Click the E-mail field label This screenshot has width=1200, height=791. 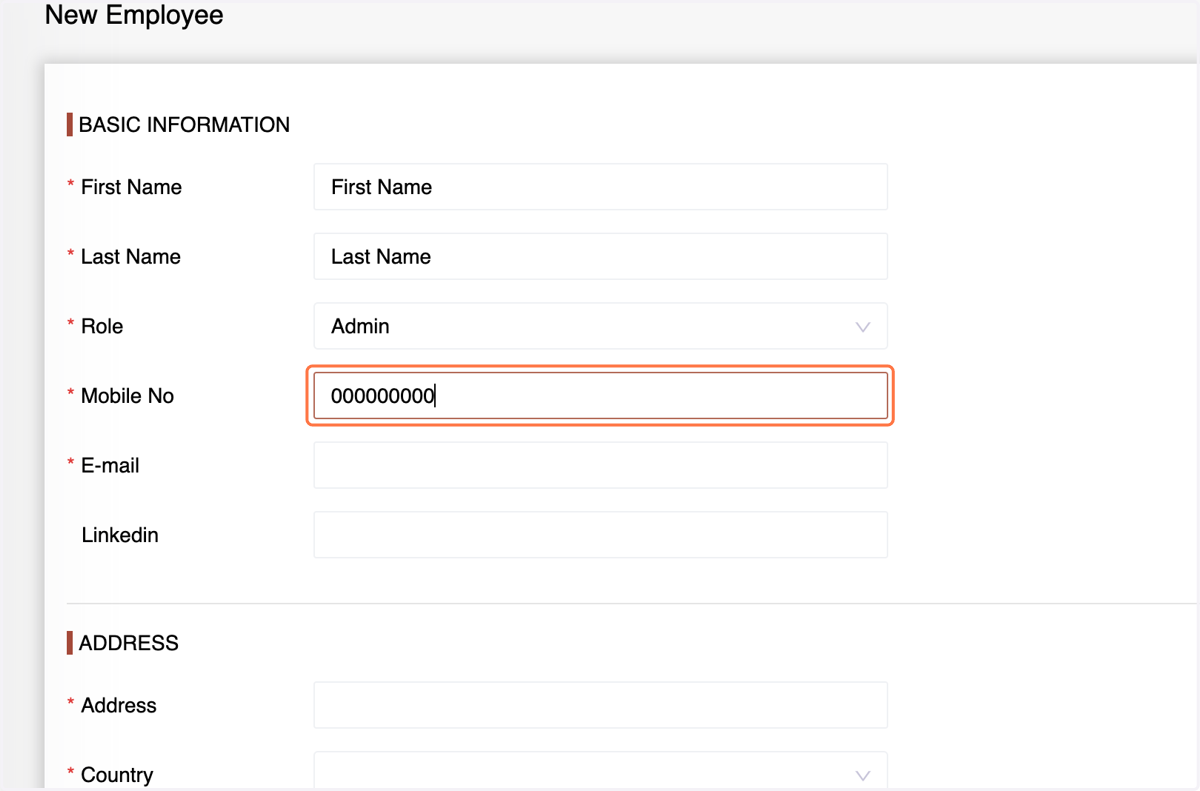click(110, 466)
